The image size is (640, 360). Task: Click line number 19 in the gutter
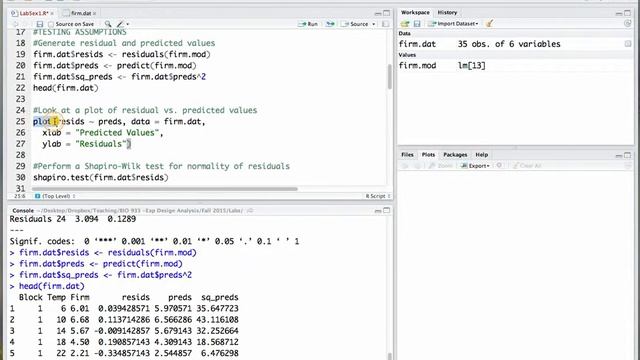click(x=20, y=54)
